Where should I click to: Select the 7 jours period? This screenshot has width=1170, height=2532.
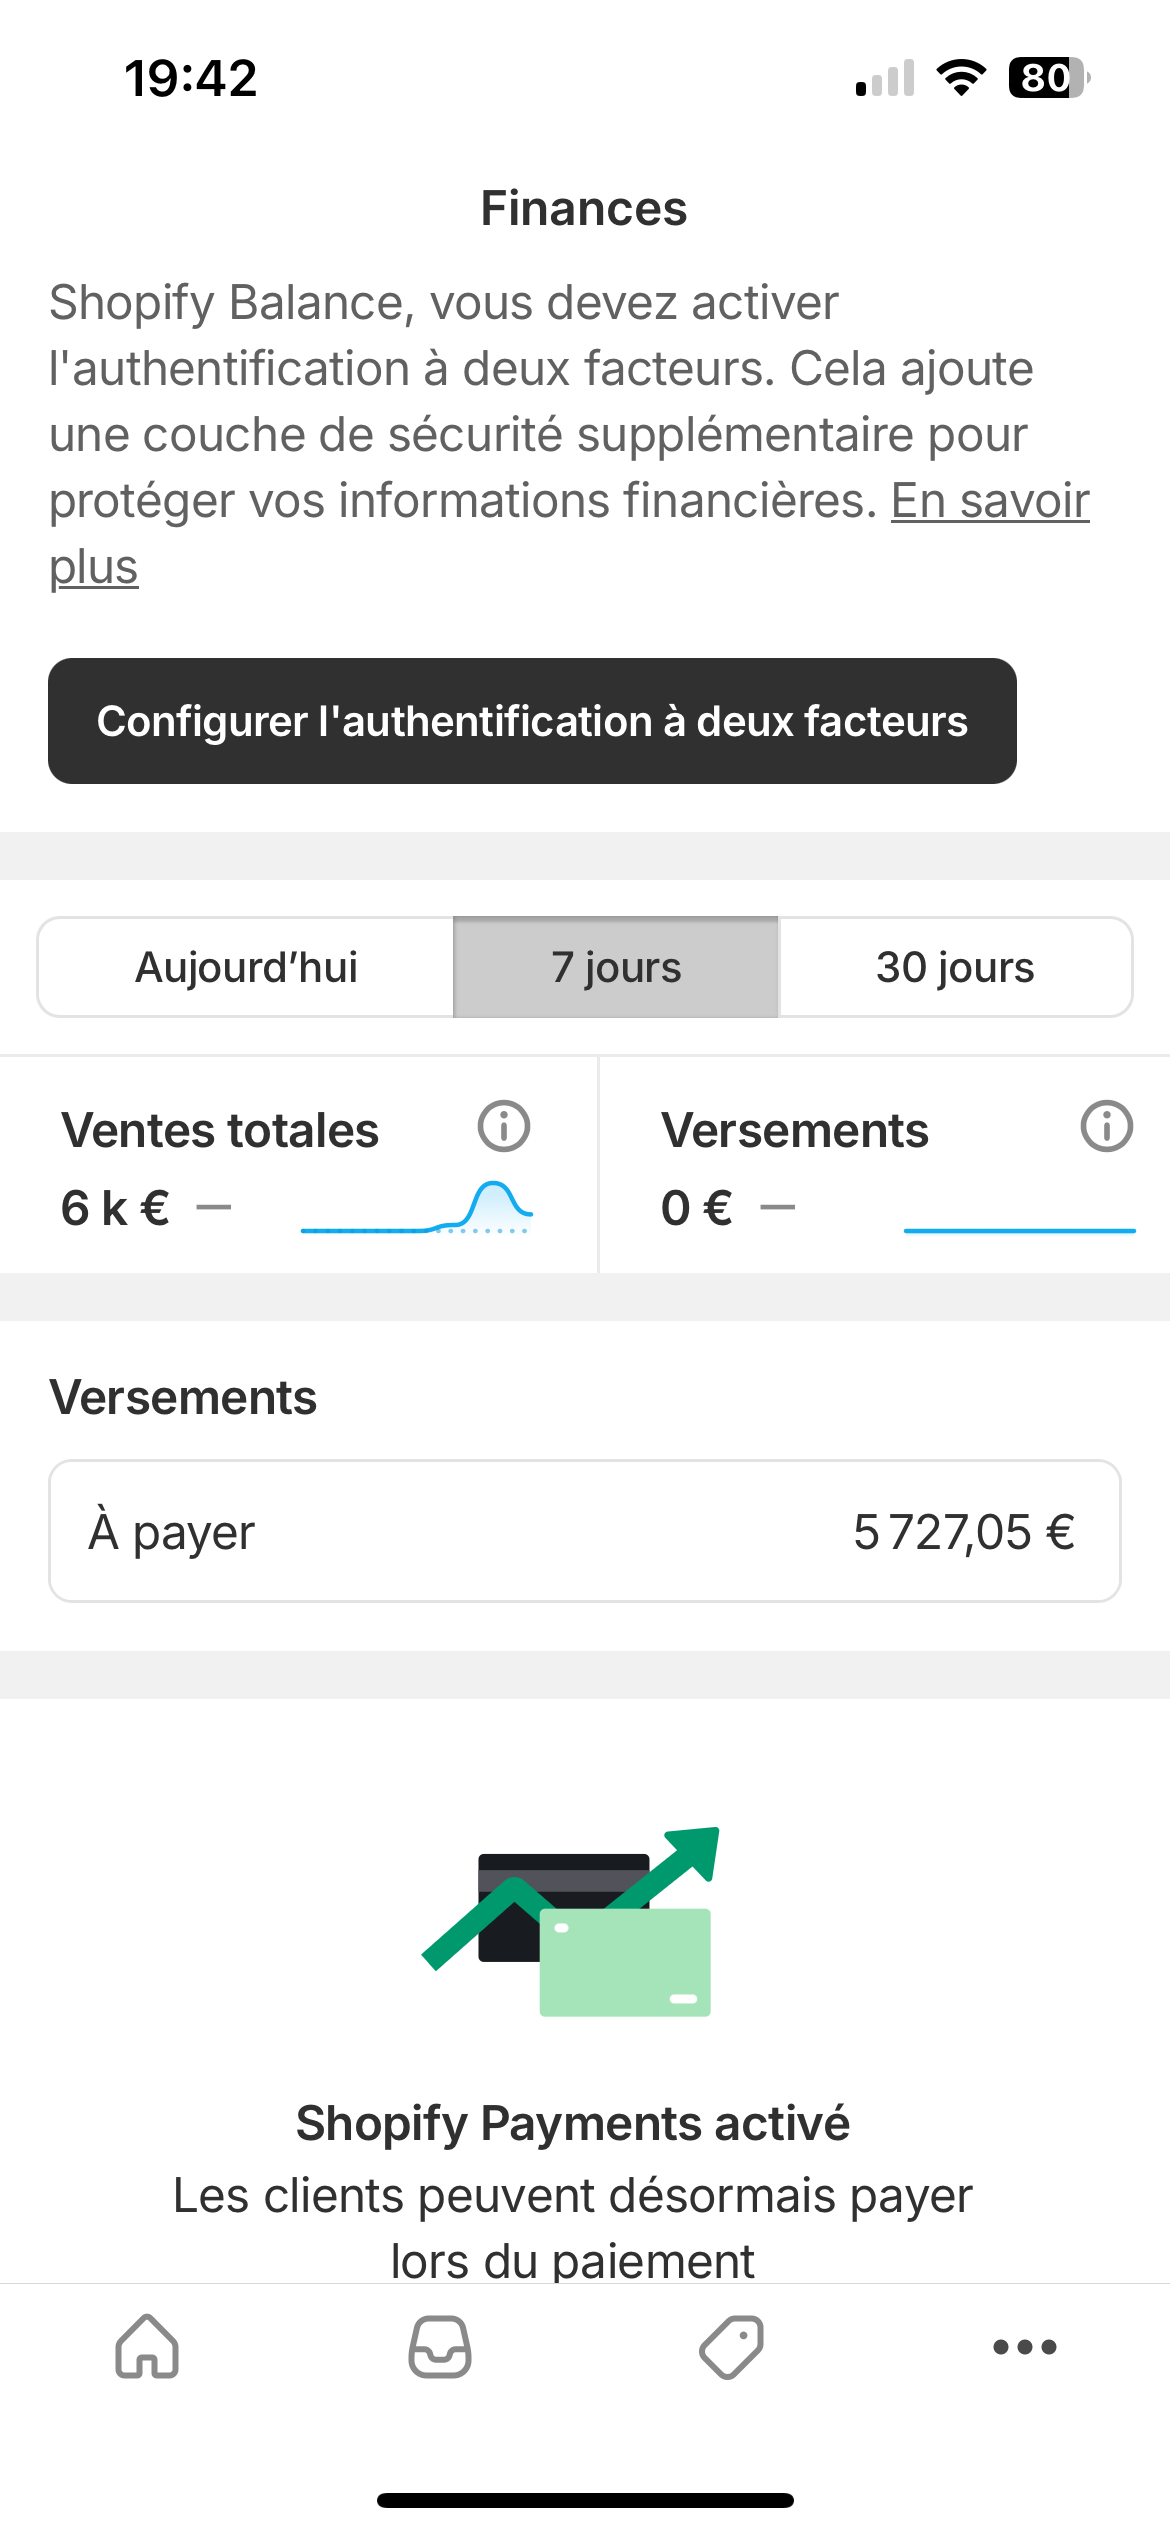point(616,967)
